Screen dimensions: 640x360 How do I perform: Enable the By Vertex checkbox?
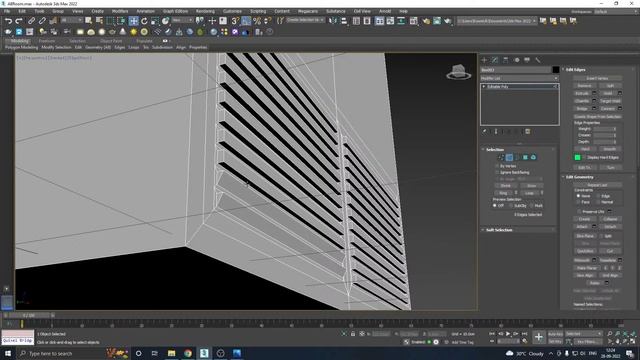point(497,166)
